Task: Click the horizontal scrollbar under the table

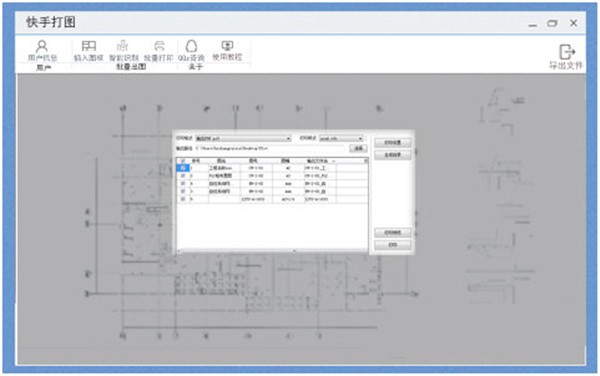Action: pos(272,251)
